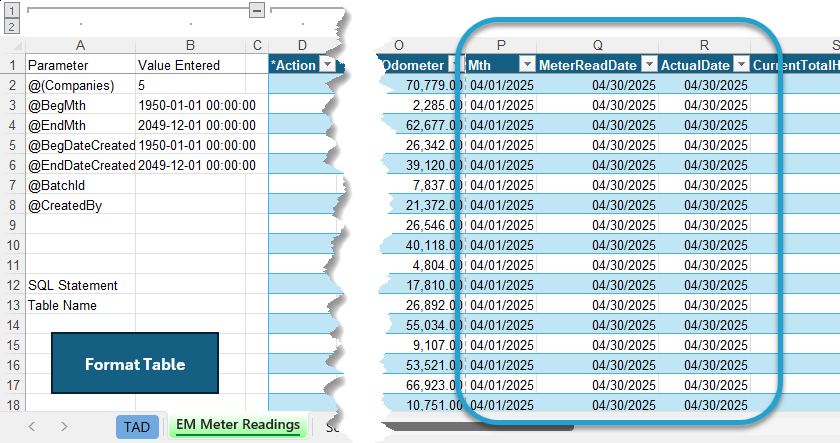The width and height of the screenshot is (840, 443).
Task: Select outline level 2 button
Action: (12, 26)
